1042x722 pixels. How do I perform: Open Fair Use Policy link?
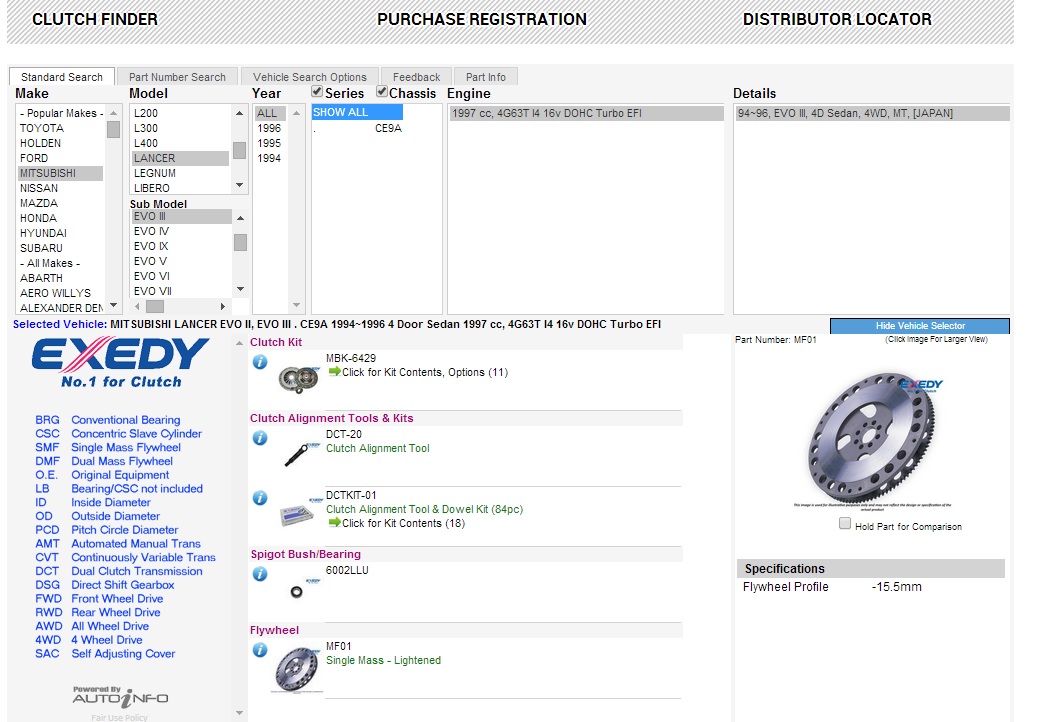point(120,717)
